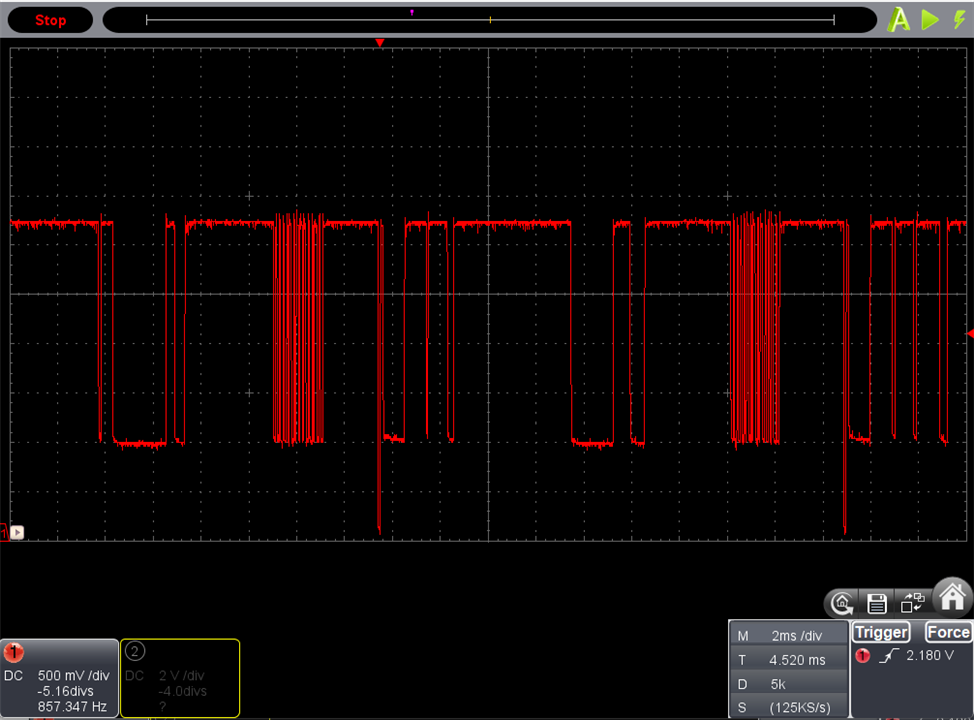974x720 pixels.
Task: Open the Trigger menu button
Action: (x=881, y=632)
